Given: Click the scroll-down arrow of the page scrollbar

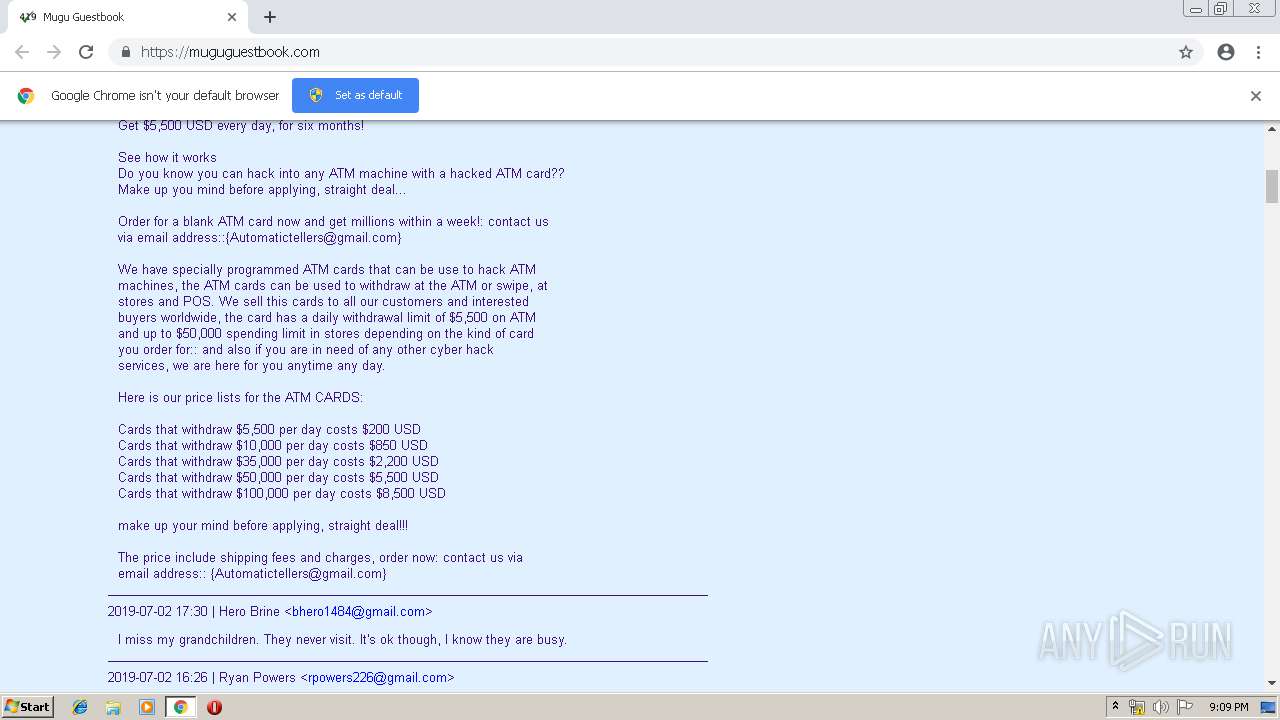Looking at the screenshot, I should pyautogui.click(x=1272, y=683).
